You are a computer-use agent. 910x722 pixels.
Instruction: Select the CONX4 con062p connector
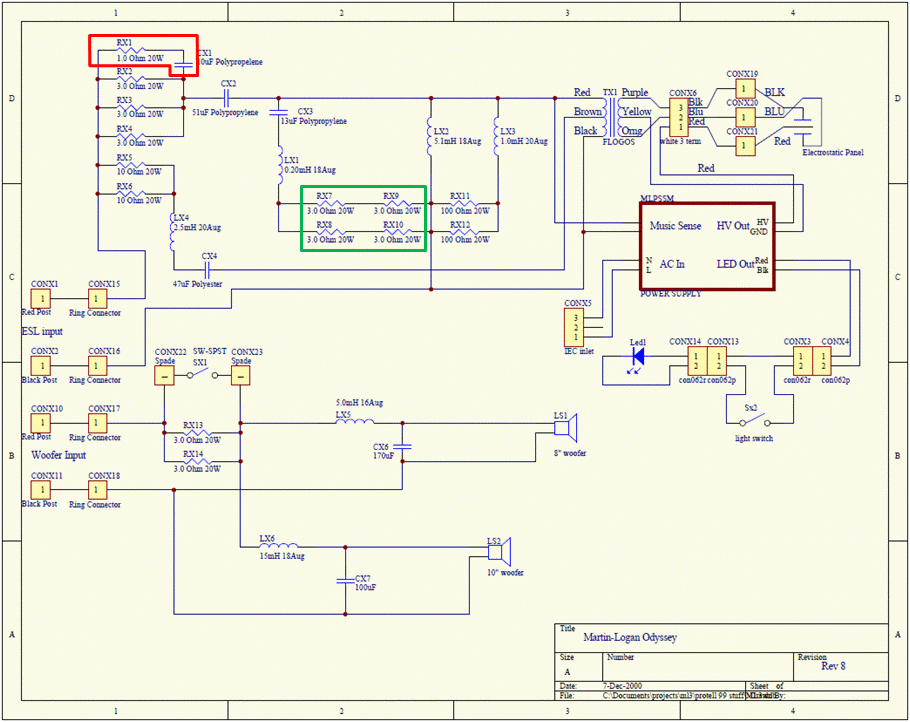point(822,362)
